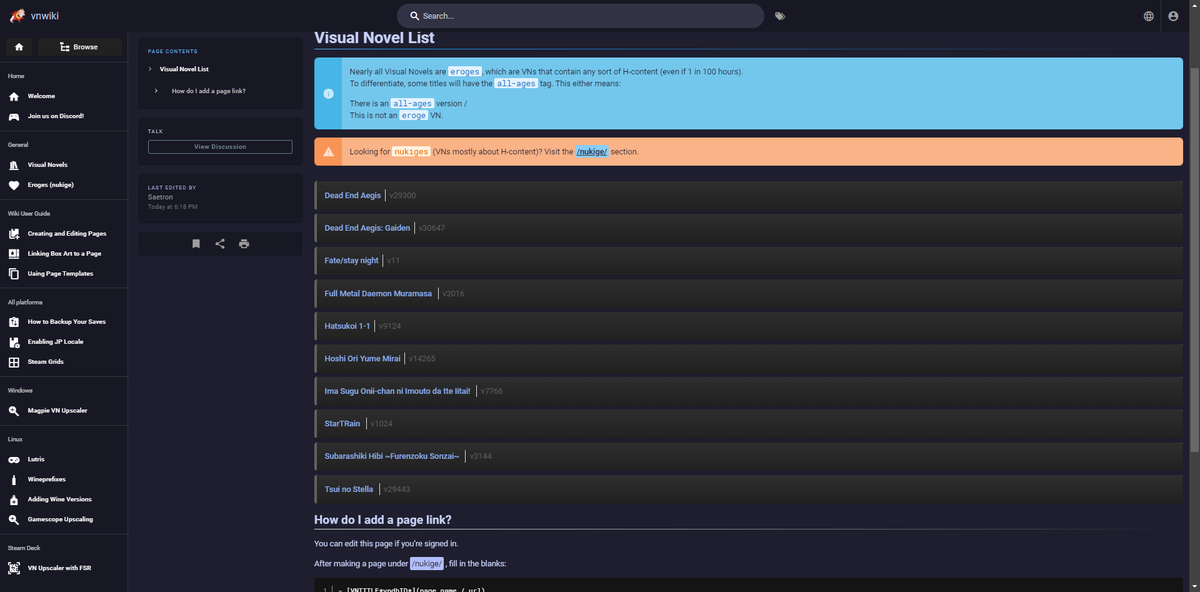The height and width of the screenshot is (592, 1200).
Task: Click the v29300 ID text
Action: [403, 195]
